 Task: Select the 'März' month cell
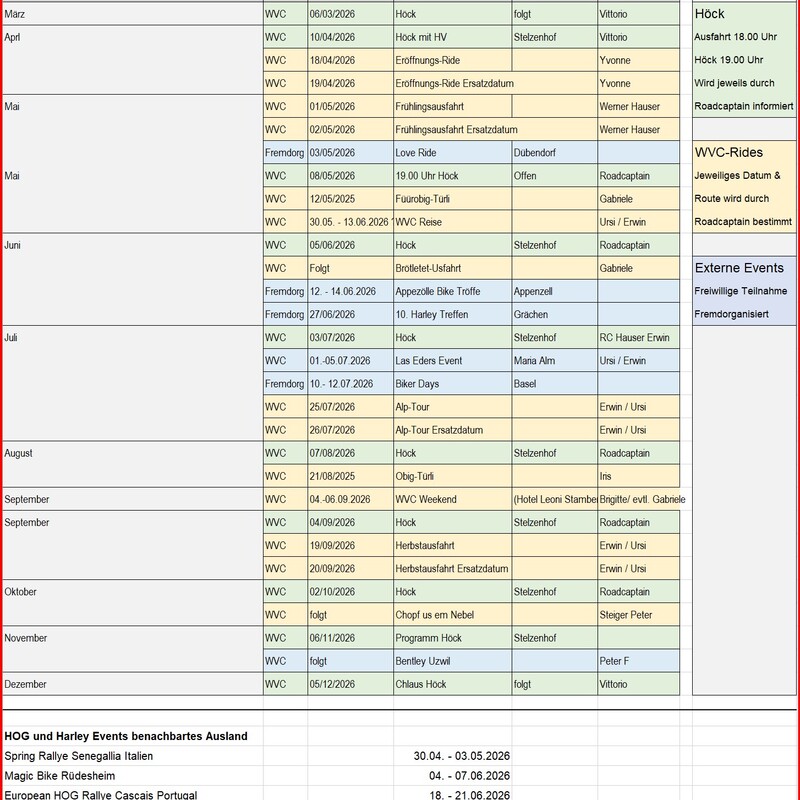coord(133,14)
